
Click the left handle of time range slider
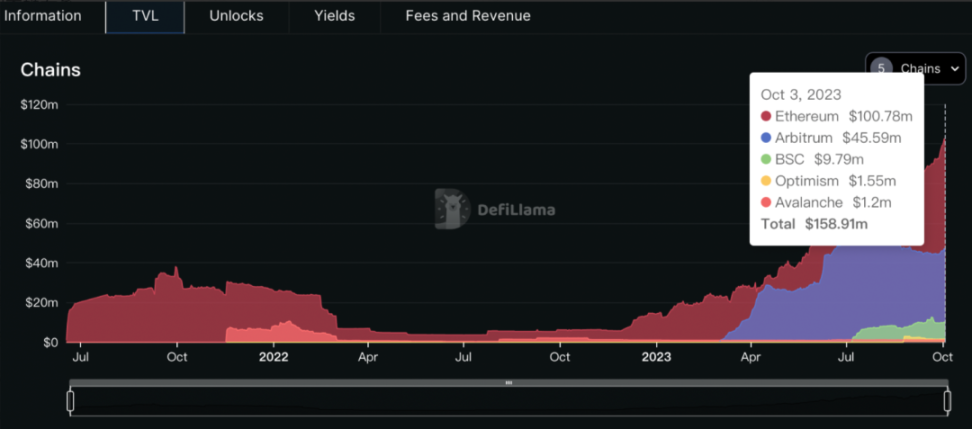(70, 401)
